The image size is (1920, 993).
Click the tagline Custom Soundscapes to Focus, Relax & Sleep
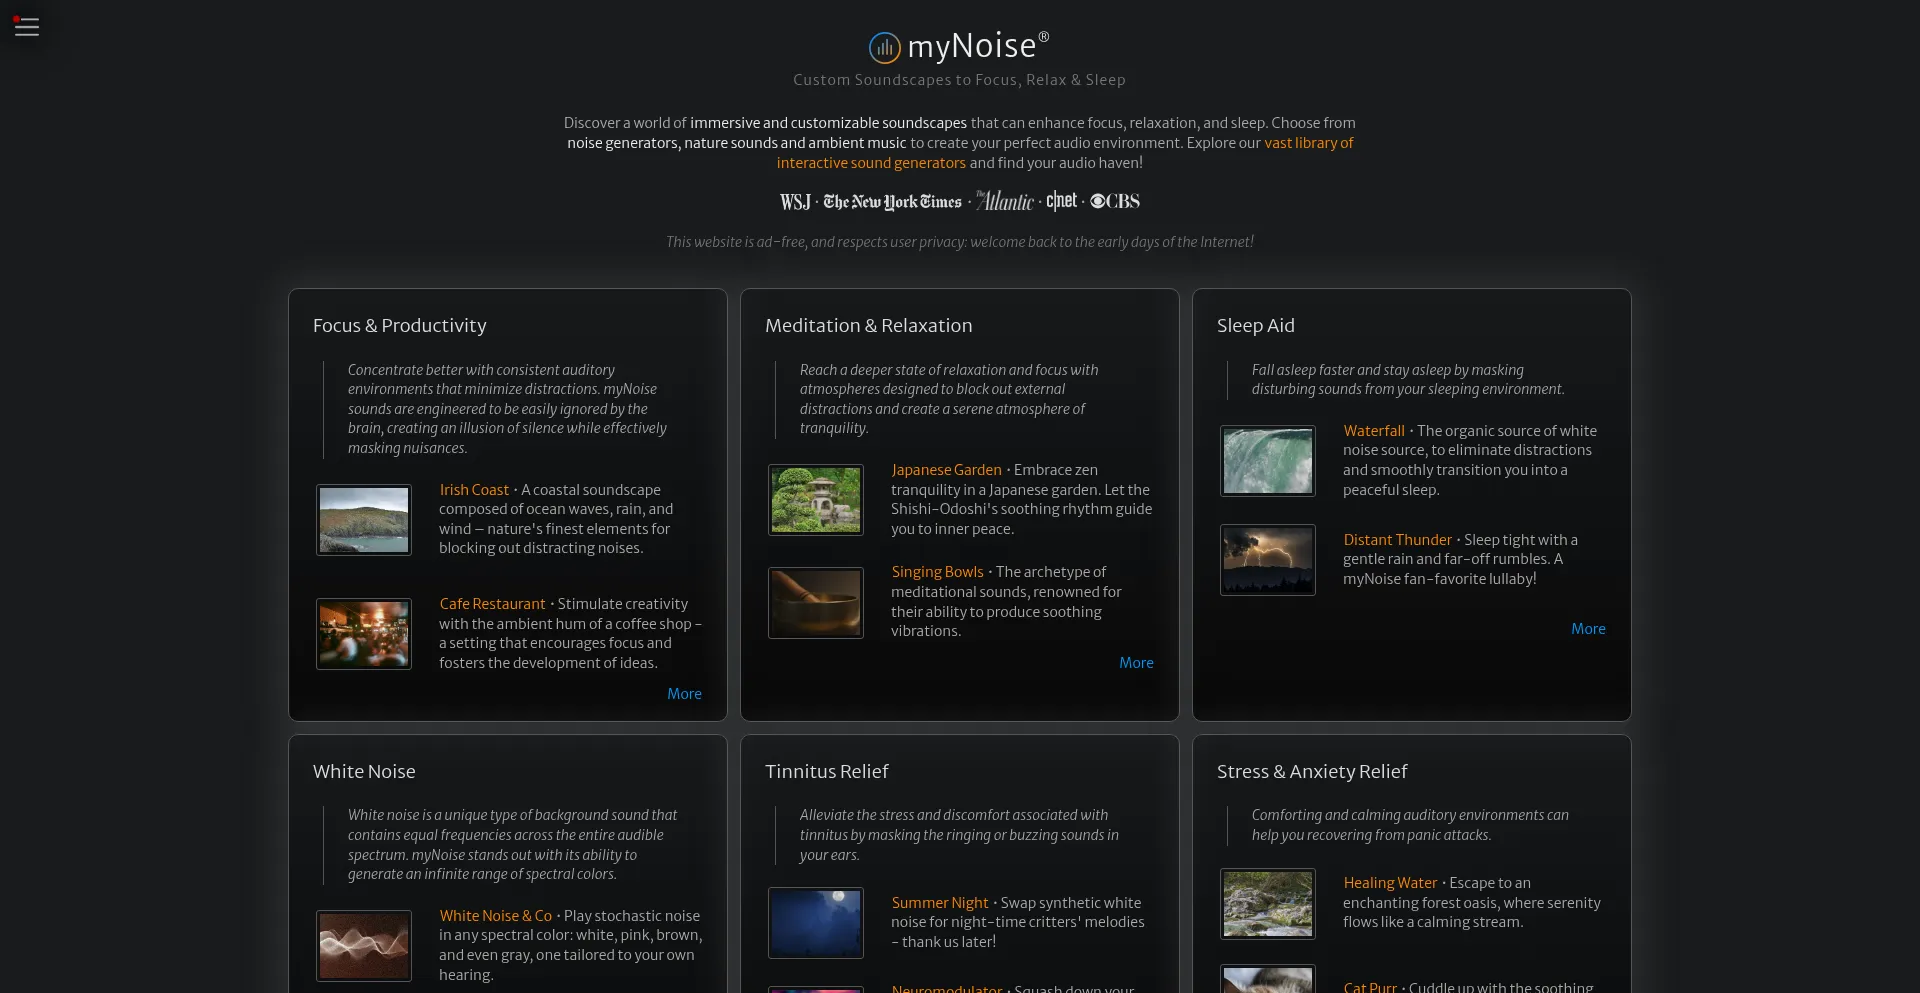pyautogui.click(x=959, y=80)
